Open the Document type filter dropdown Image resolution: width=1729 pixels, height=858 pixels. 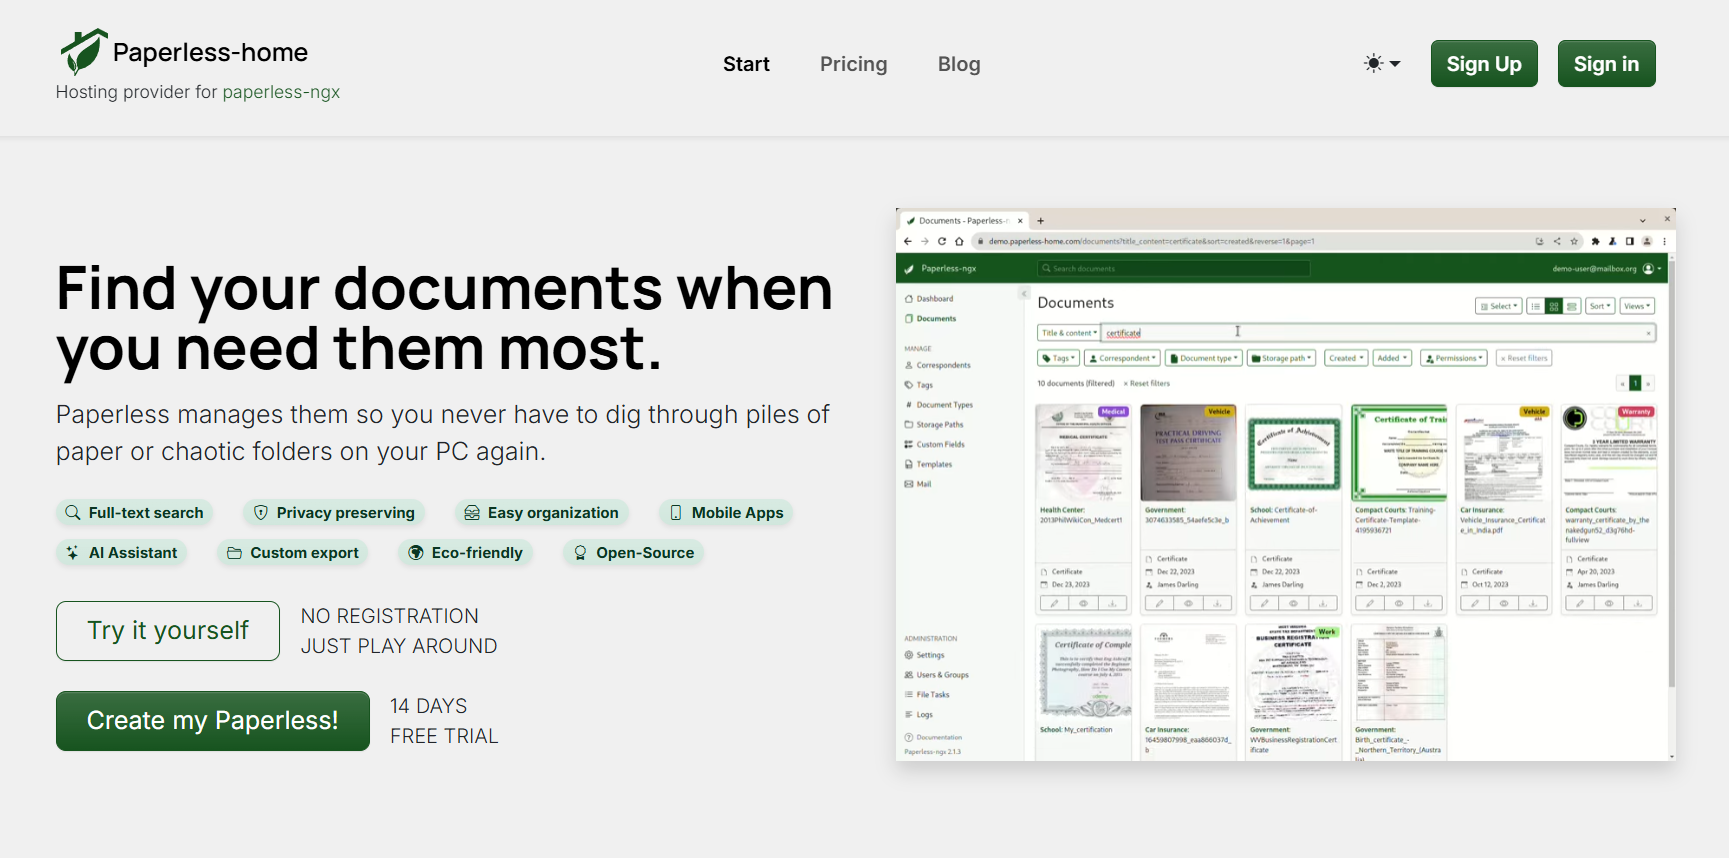click(x=1205, y=358)
